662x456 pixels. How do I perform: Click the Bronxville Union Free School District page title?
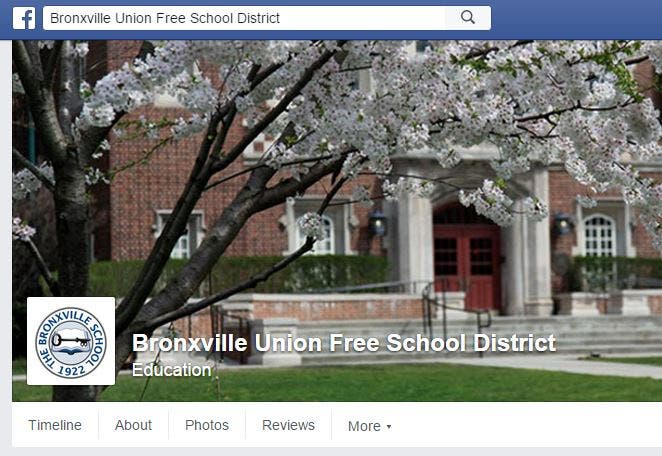pyautogui.click(x=344, y=342)
